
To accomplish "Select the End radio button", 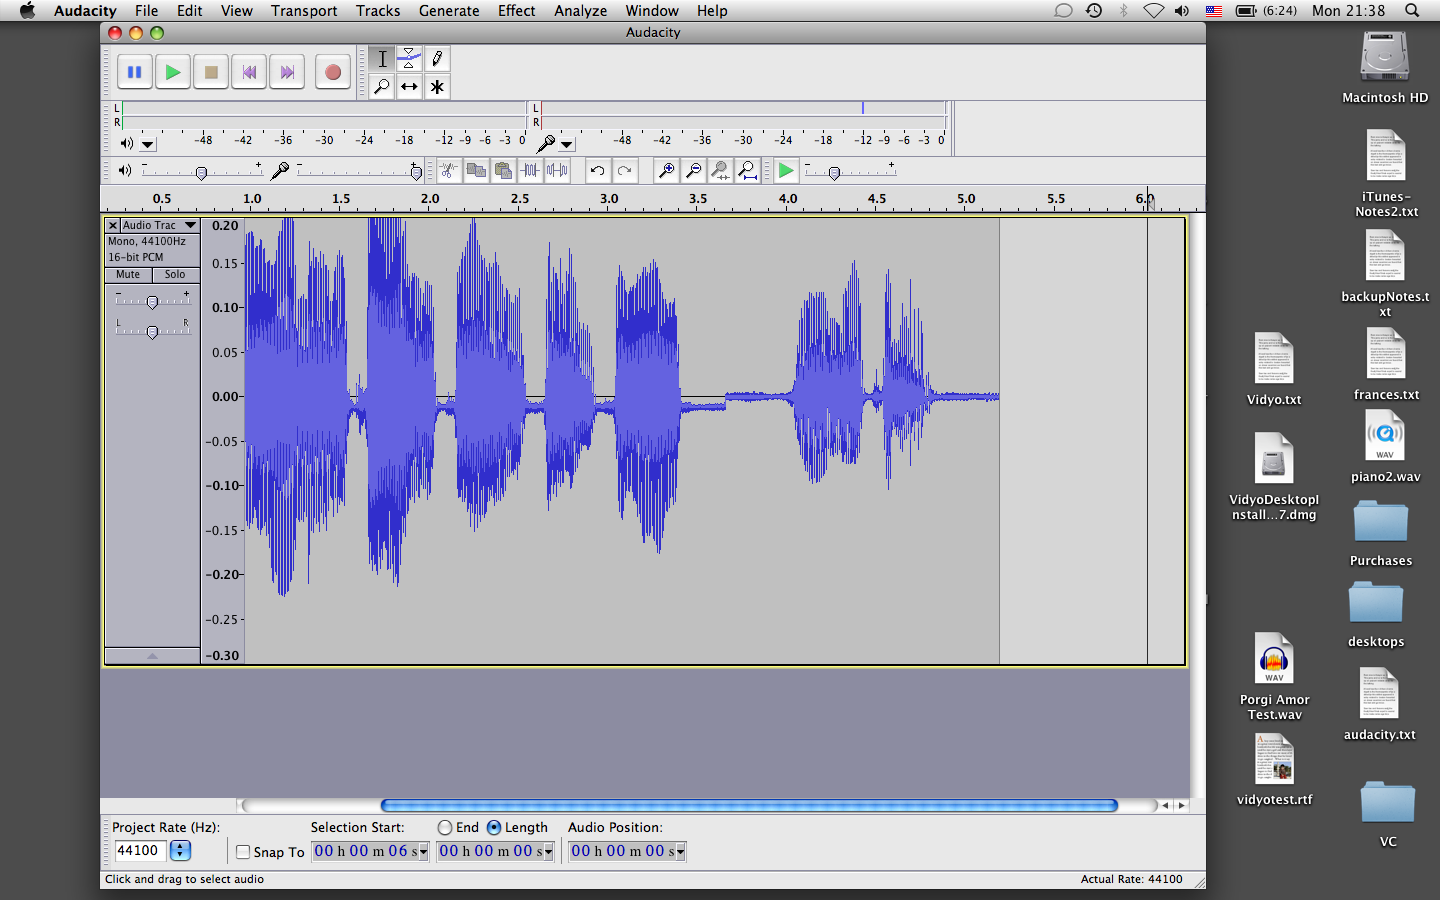I will tap(445, 828).
